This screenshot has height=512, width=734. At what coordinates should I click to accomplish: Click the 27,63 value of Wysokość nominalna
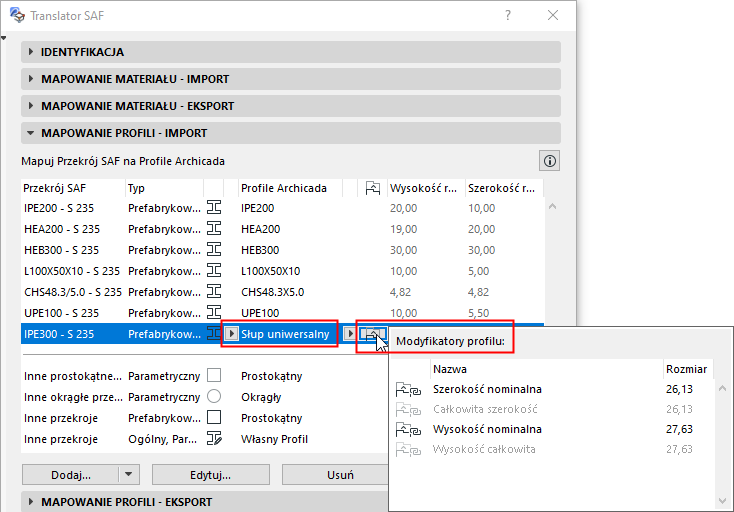tap(679, 429)
